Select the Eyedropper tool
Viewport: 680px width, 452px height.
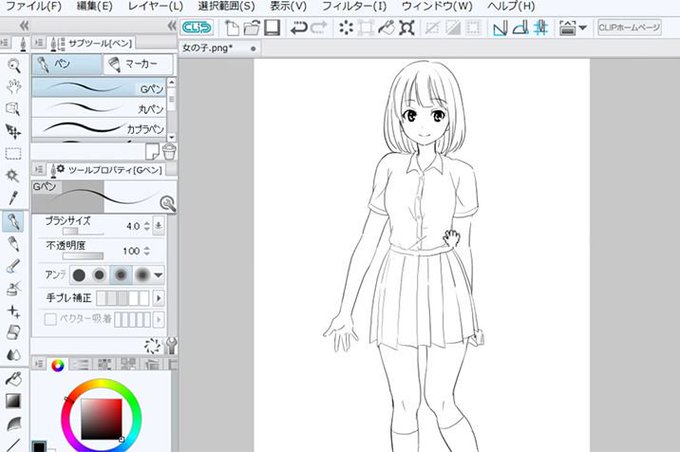click(13, 198)
